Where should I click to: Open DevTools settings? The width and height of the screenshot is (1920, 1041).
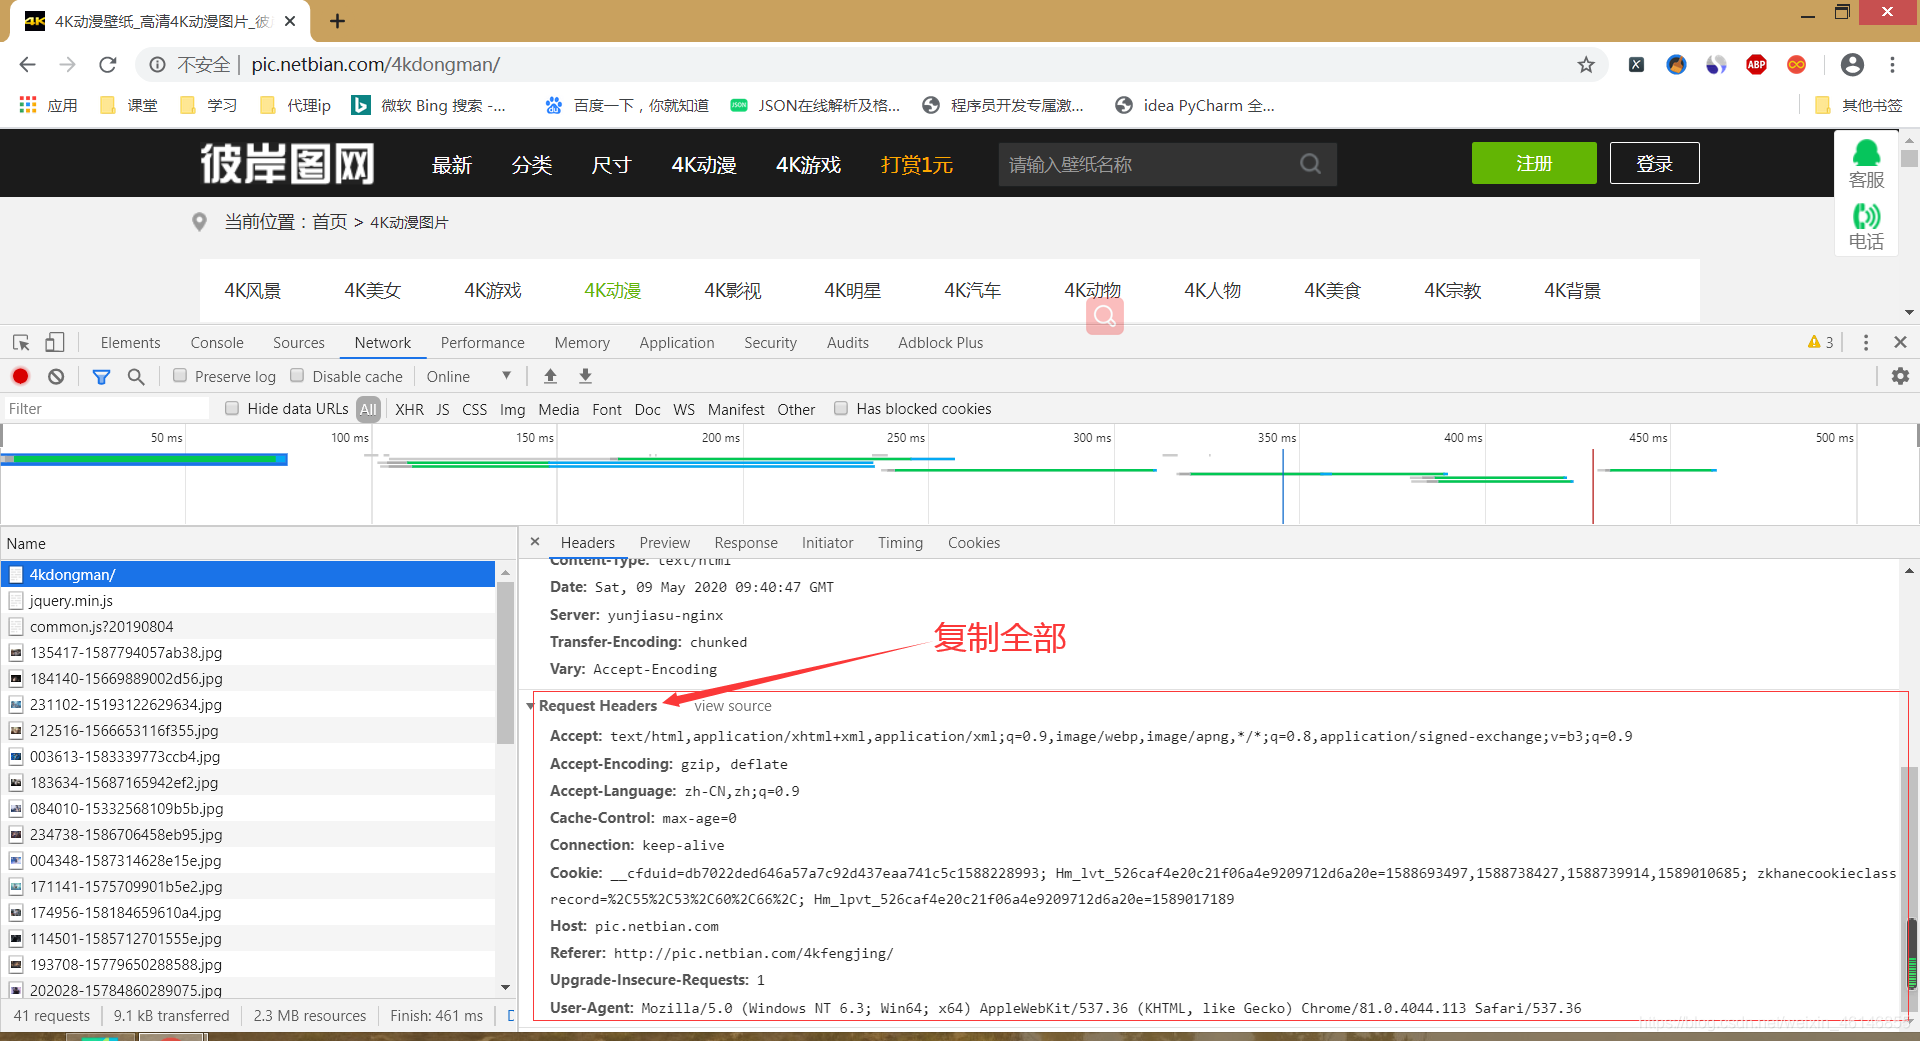point(1900,376)
